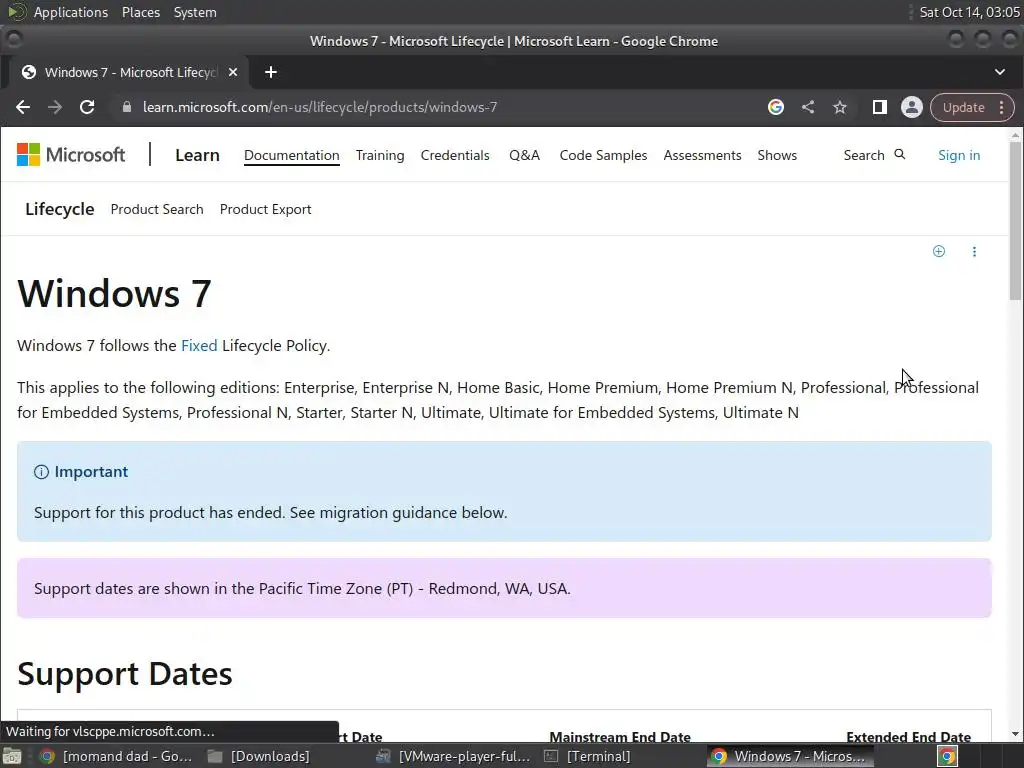Click the page's vertical scrollbar thumb
Screen dimensions: 1024x768
tap(1015, 220)
